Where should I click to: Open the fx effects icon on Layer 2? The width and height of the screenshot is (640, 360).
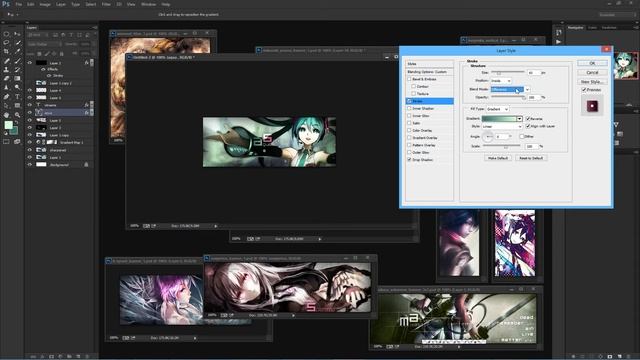coord(87,63)
